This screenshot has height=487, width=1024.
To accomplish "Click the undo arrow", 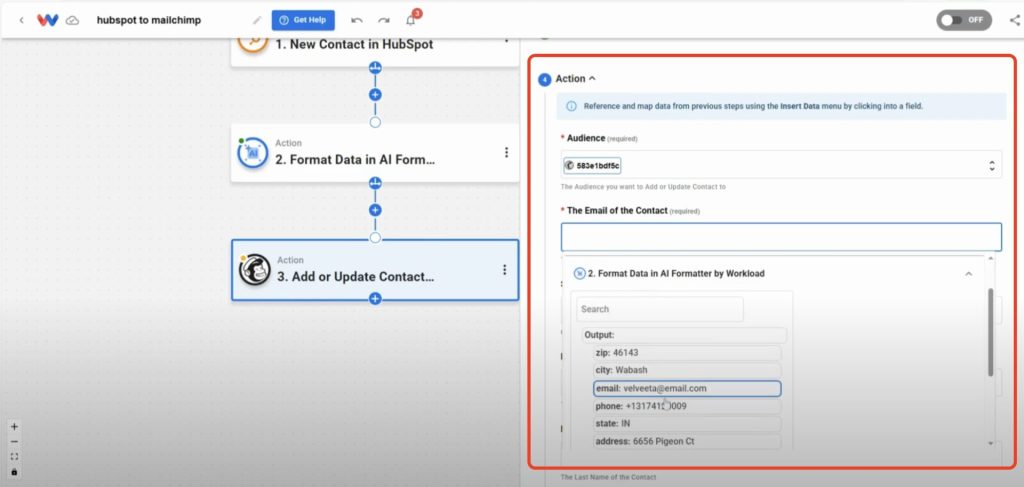I will tap(357, 20).
